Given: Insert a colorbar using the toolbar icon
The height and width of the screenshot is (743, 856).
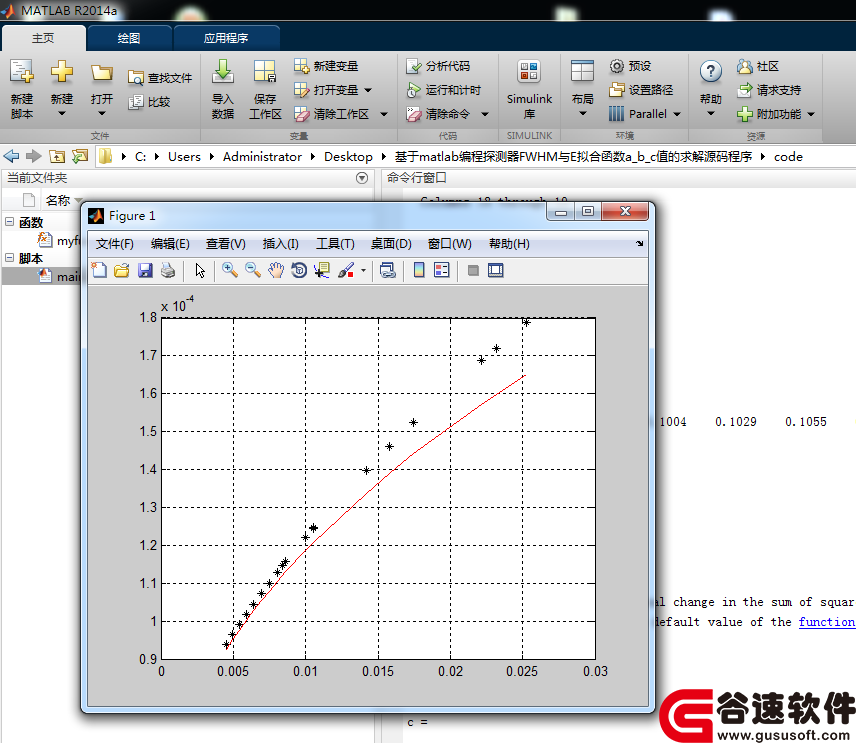Looking at the screenshot, I should point(419,270).
